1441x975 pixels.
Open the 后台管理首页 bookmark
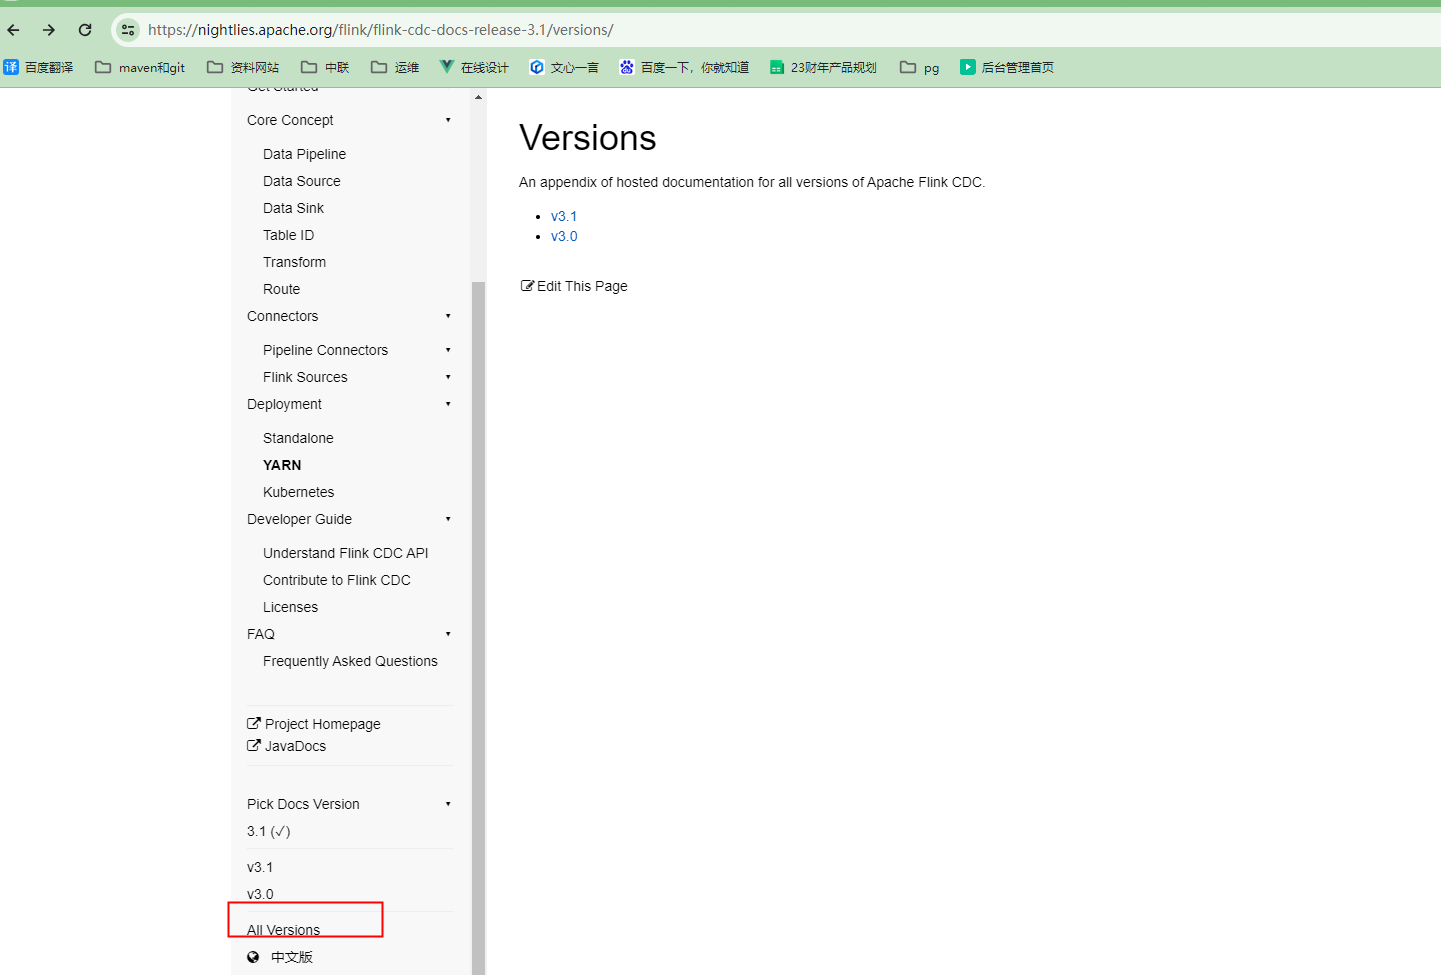pyautogui.click(x=1007, y=67)
